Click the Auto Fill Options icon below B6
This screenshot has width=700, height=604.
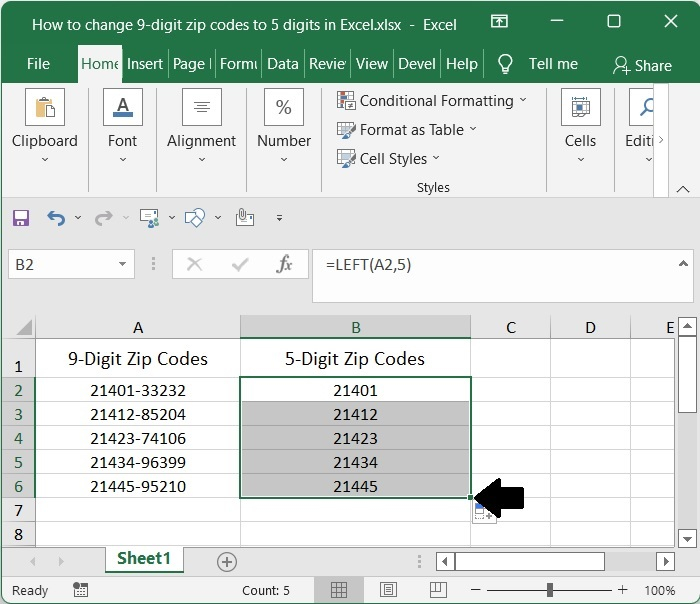(482, 512)
